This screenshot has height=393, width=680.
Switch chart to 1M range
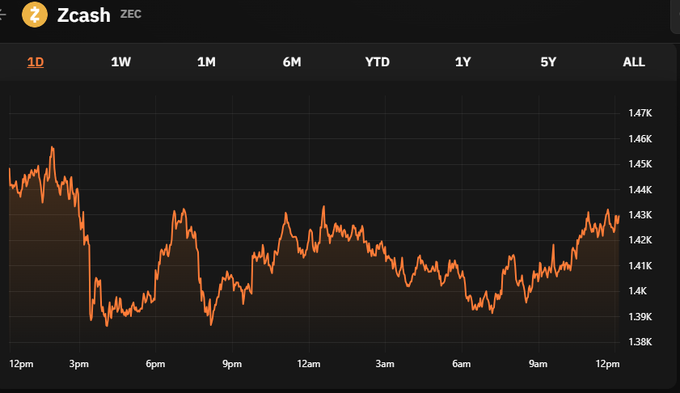206,62
